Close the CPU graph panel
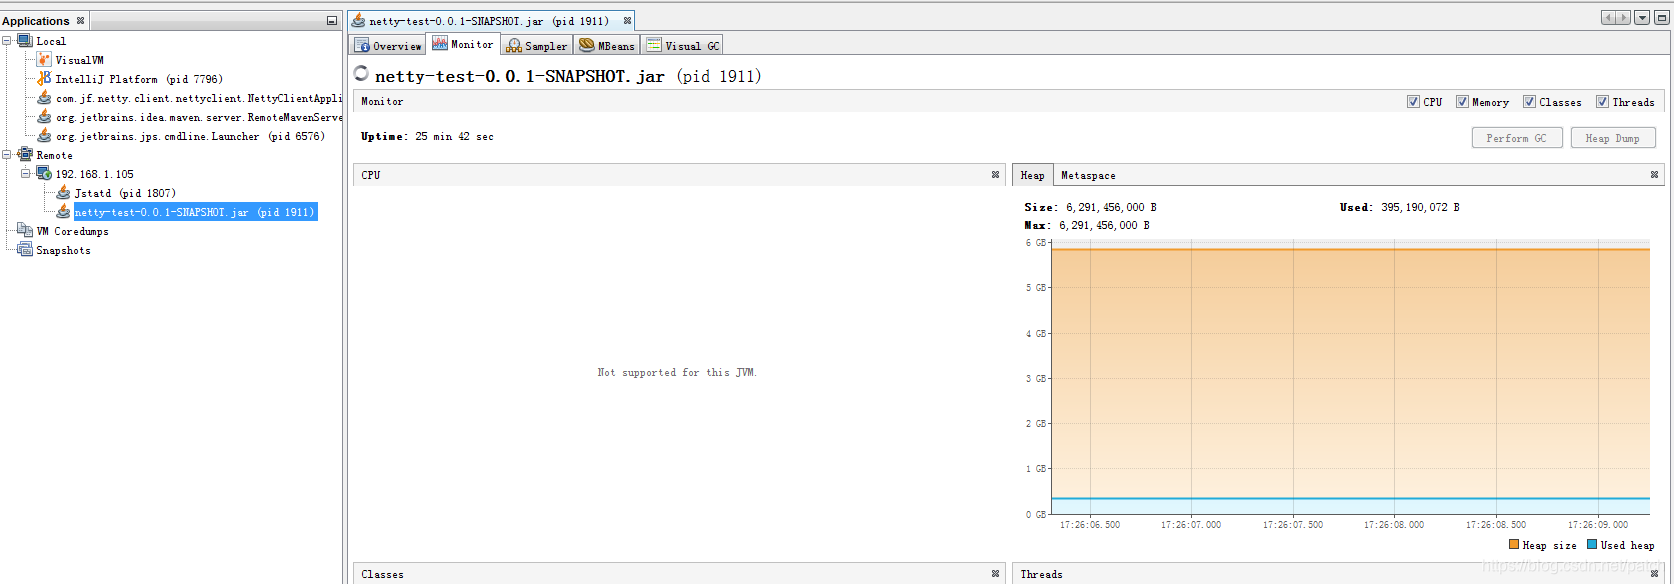Screen dimensions: 1674x584 click(995, 175)
